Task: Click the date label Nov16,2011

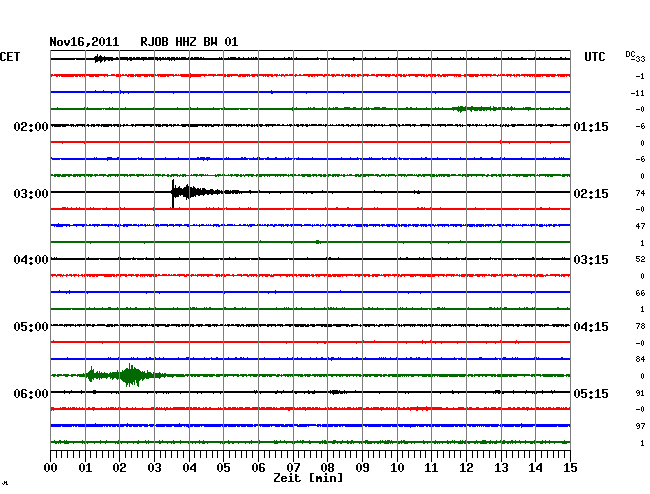Action: (x=84, y=42)
